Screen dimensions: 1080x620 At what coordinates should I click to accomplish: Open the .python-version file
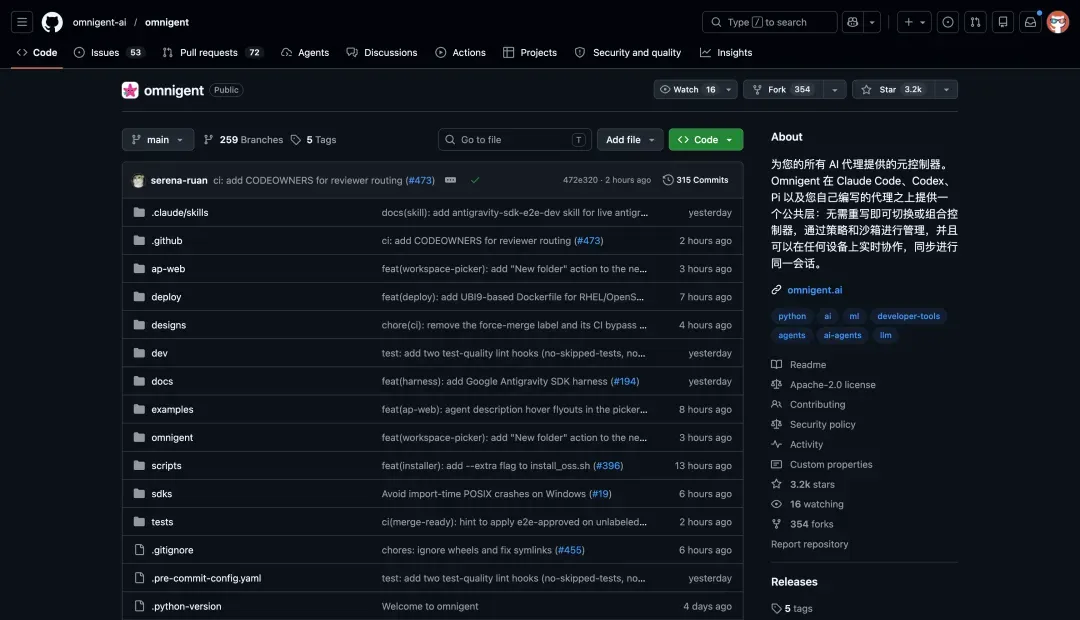[186, 606]
